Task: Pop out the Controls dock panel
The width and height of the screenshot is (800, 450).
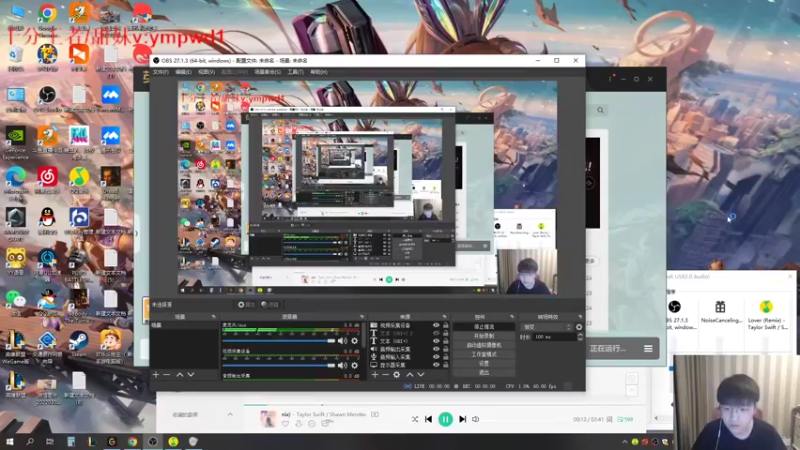Action: coord(512,317)
